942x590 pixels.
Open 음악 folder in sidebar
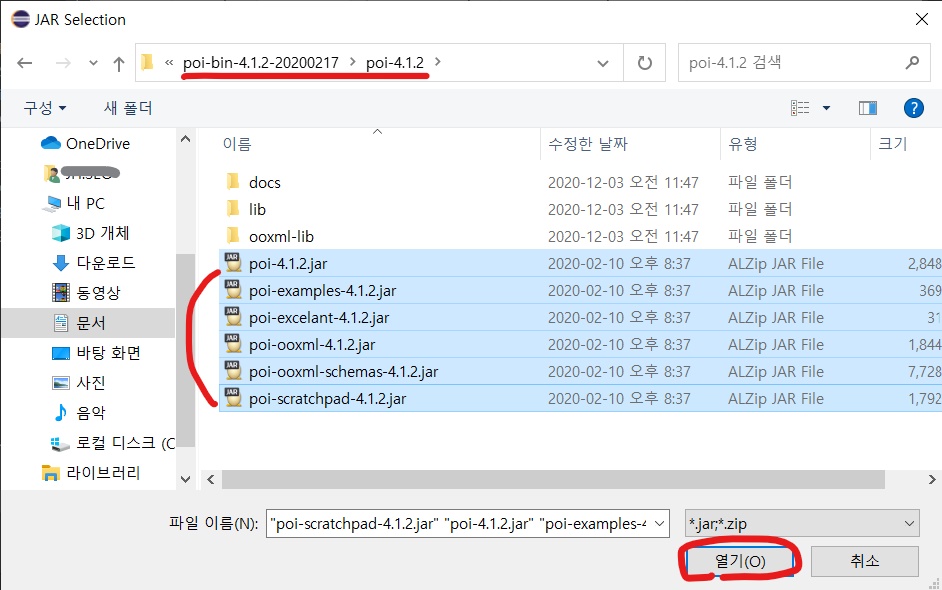click(79, 413)
